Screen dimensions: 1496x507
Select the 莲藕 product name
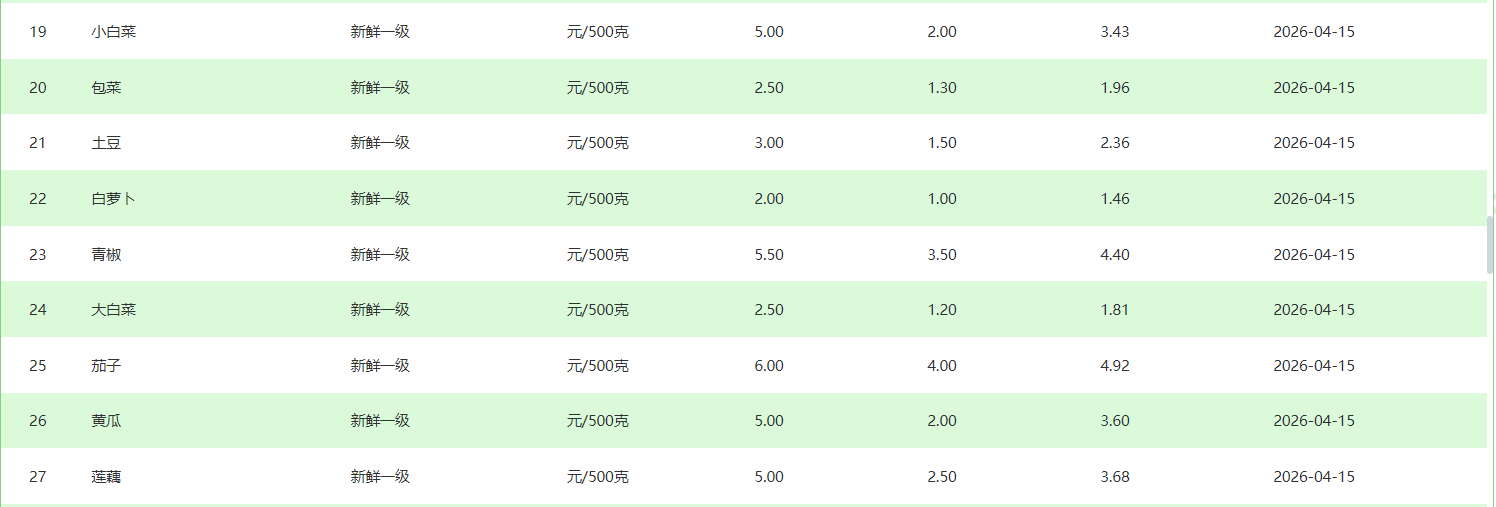coord(106,477)
